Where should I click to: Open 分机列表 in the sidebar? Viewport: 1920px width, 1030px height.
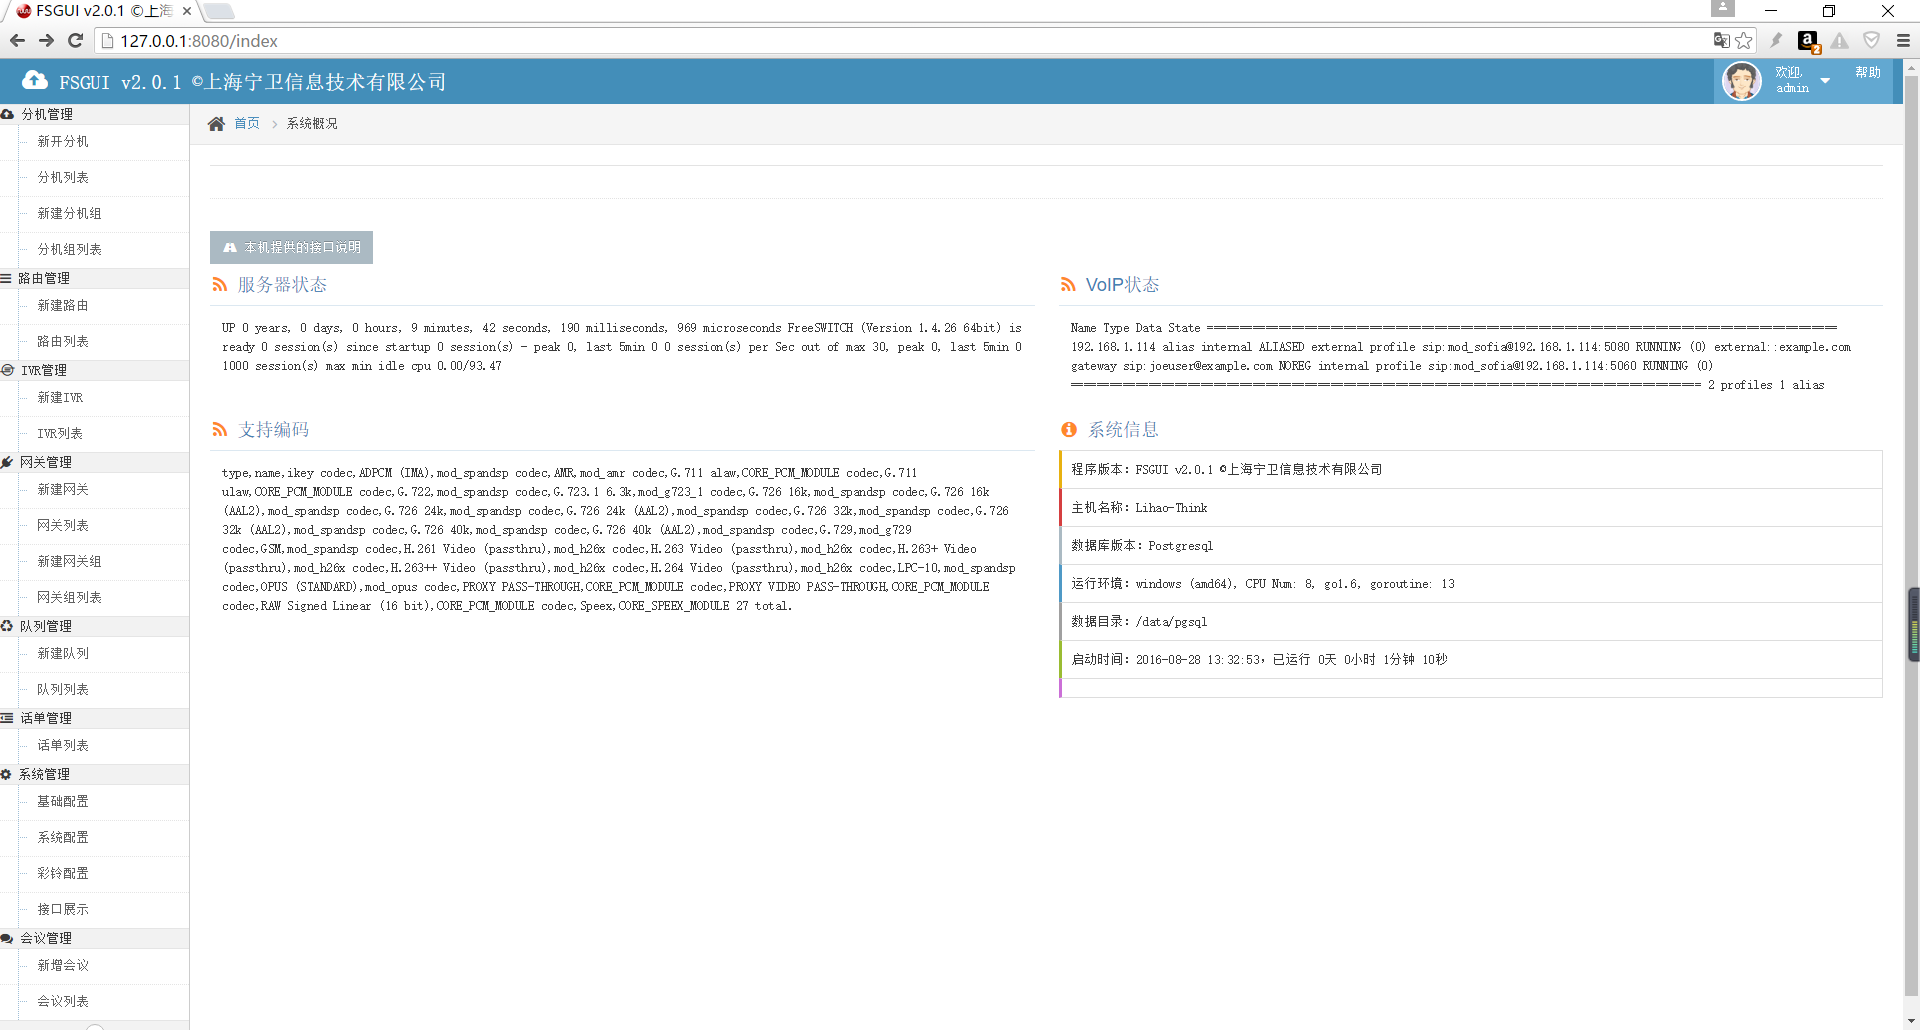[63, 177]
